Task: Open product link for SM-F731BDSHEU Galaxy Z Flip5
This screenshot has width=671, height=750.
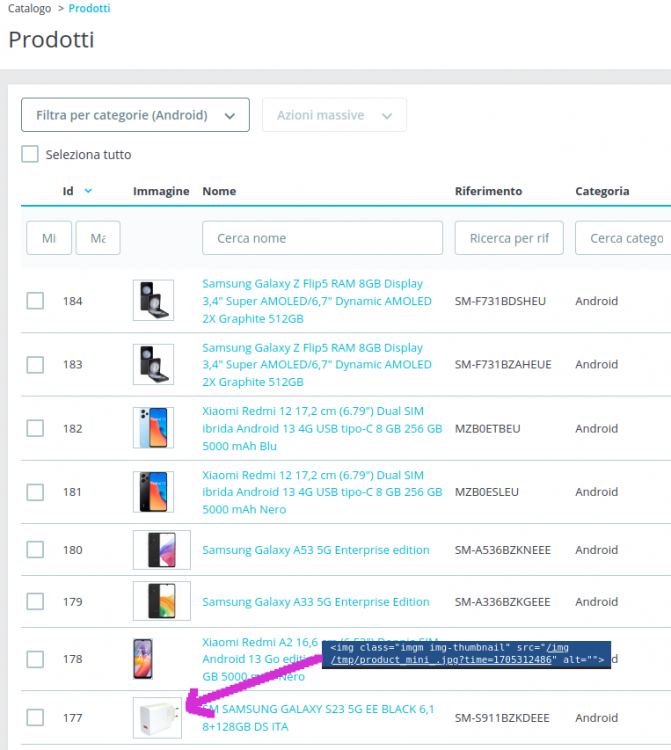Action: tap(317, 301)
